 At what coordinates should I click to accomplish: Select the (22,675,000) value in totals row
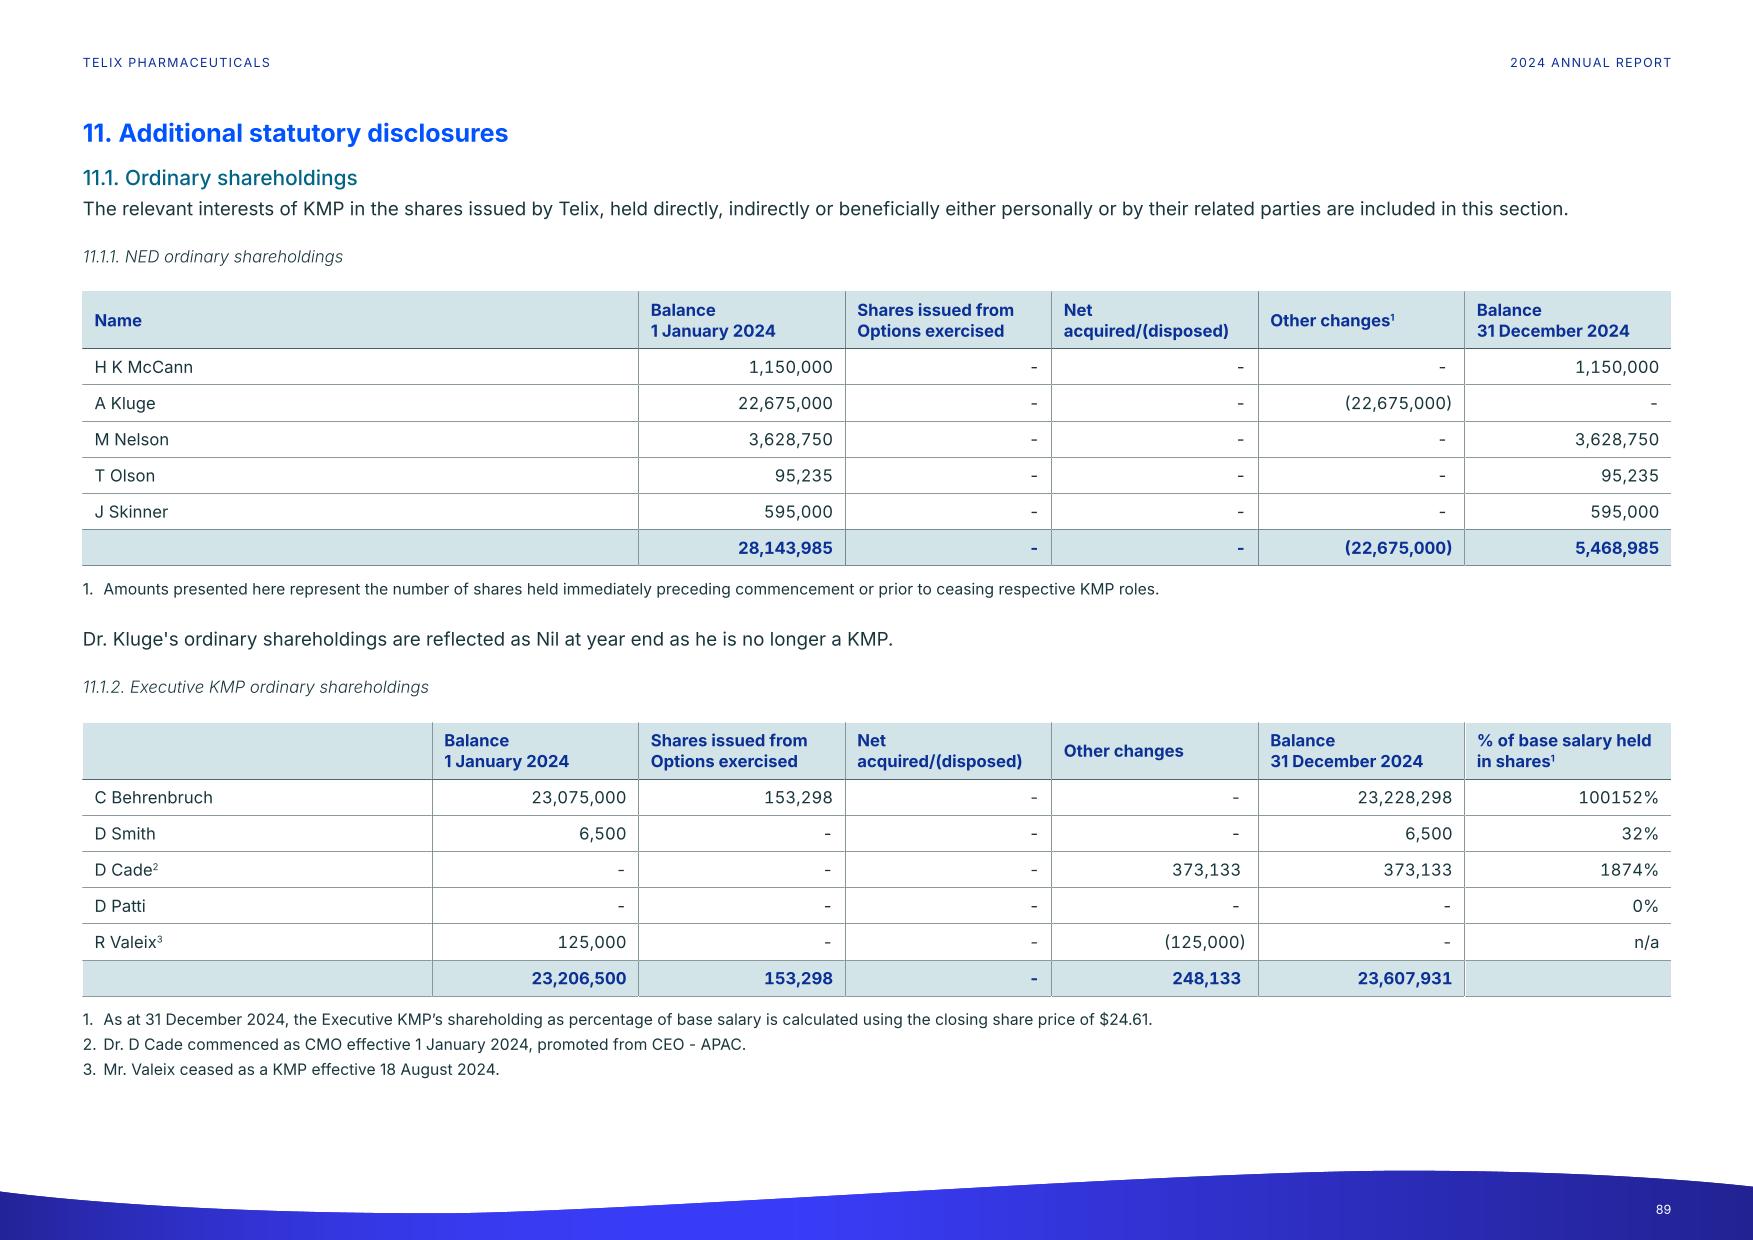(1396, 548)
